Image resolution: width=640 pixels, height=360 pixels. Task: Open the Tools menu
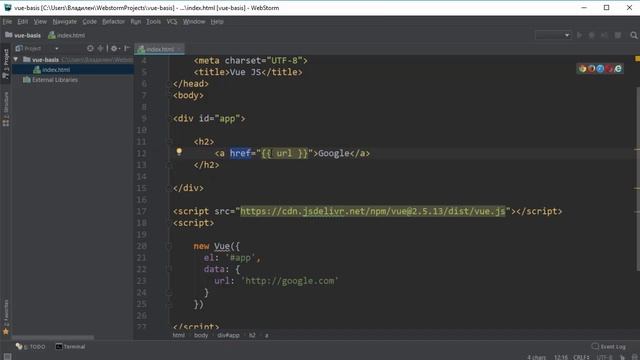click(153, 22)
